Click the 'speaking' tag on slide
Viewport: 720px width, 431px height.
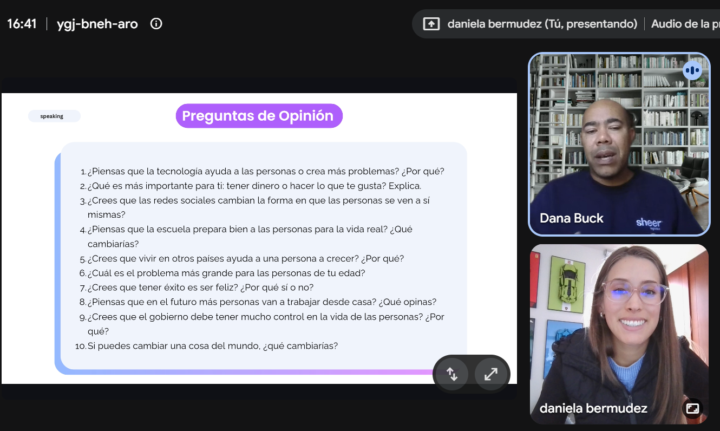[54, 116]
